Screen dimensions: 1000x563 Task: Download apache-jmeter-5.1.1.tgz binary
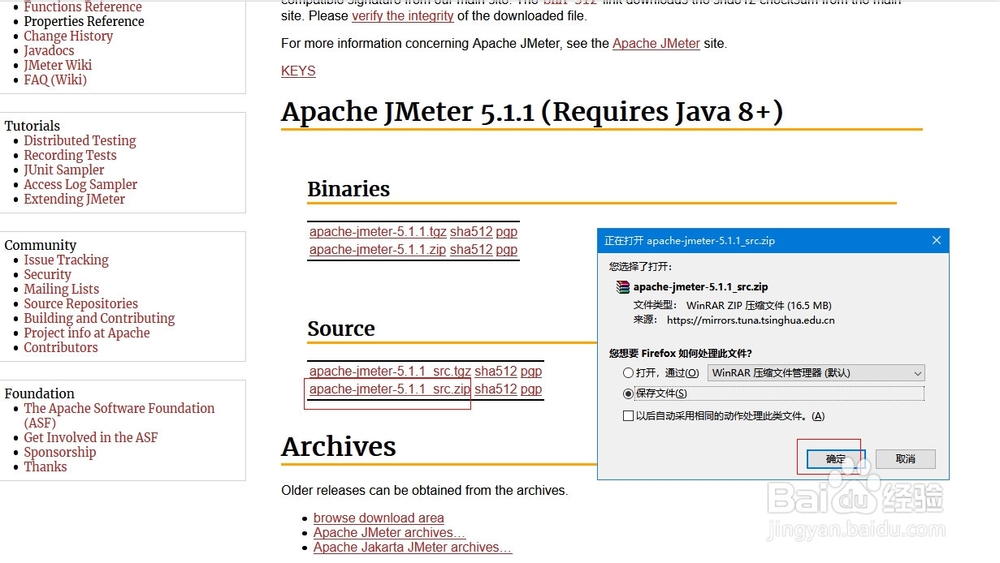(x=378, y=231)
